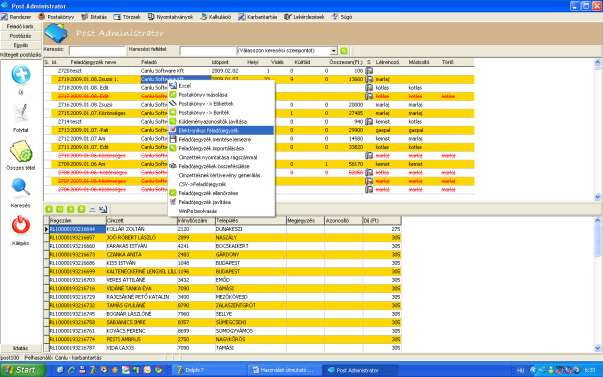Choose Feladójegyzékek összefésülése entry
The image size is (603, 377).
[221, 166]
